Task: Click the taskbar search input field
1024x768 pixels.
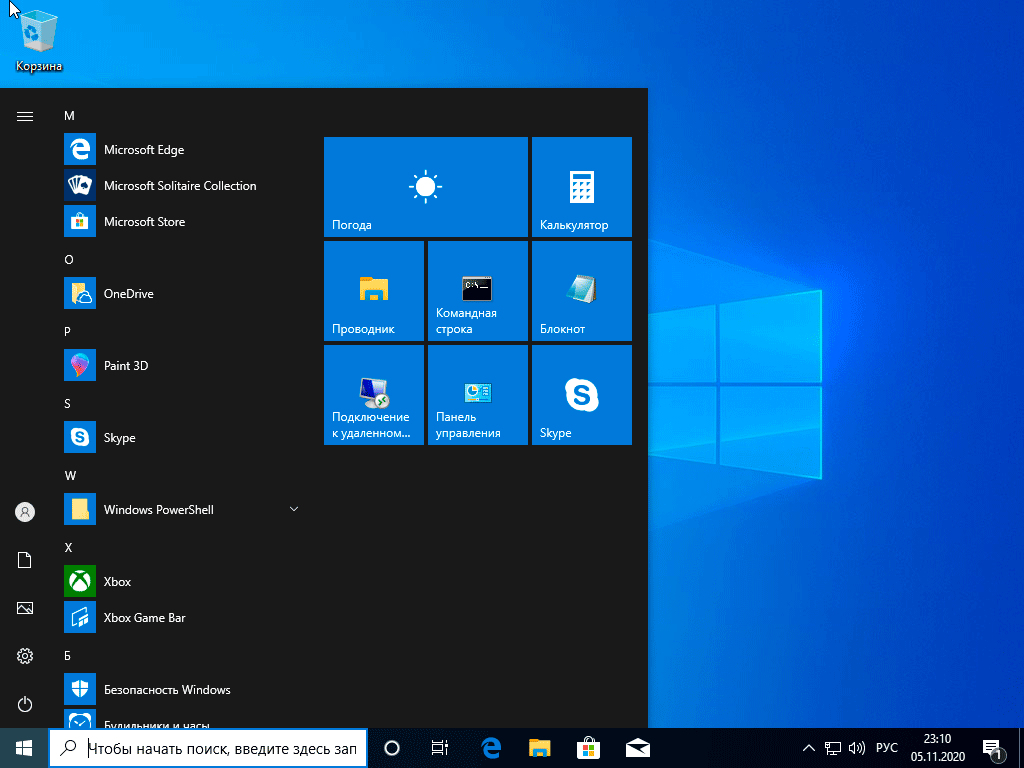Action: pyautogui.click(x=220, y=748)
